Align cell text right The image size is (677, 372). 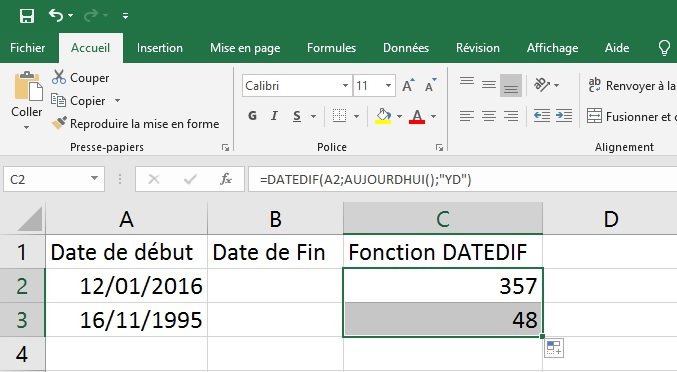[x=511, y=116]
